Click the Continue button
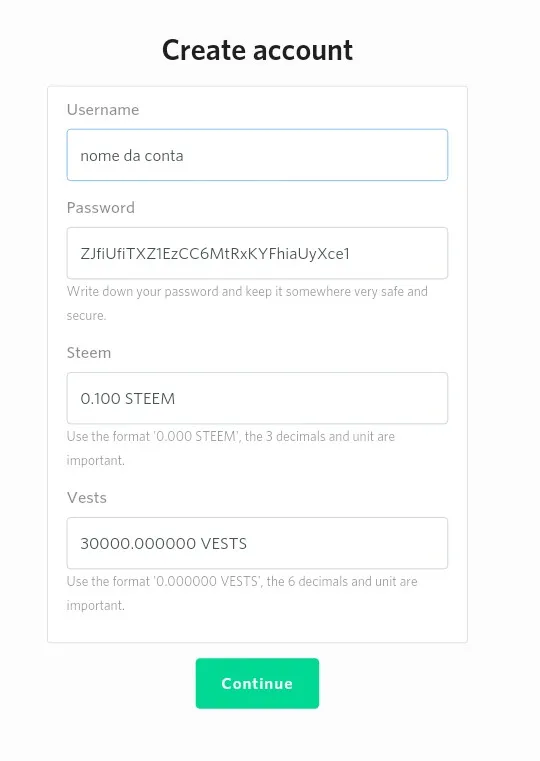This screenshot has height=761, width=540. tap(257, 683)
